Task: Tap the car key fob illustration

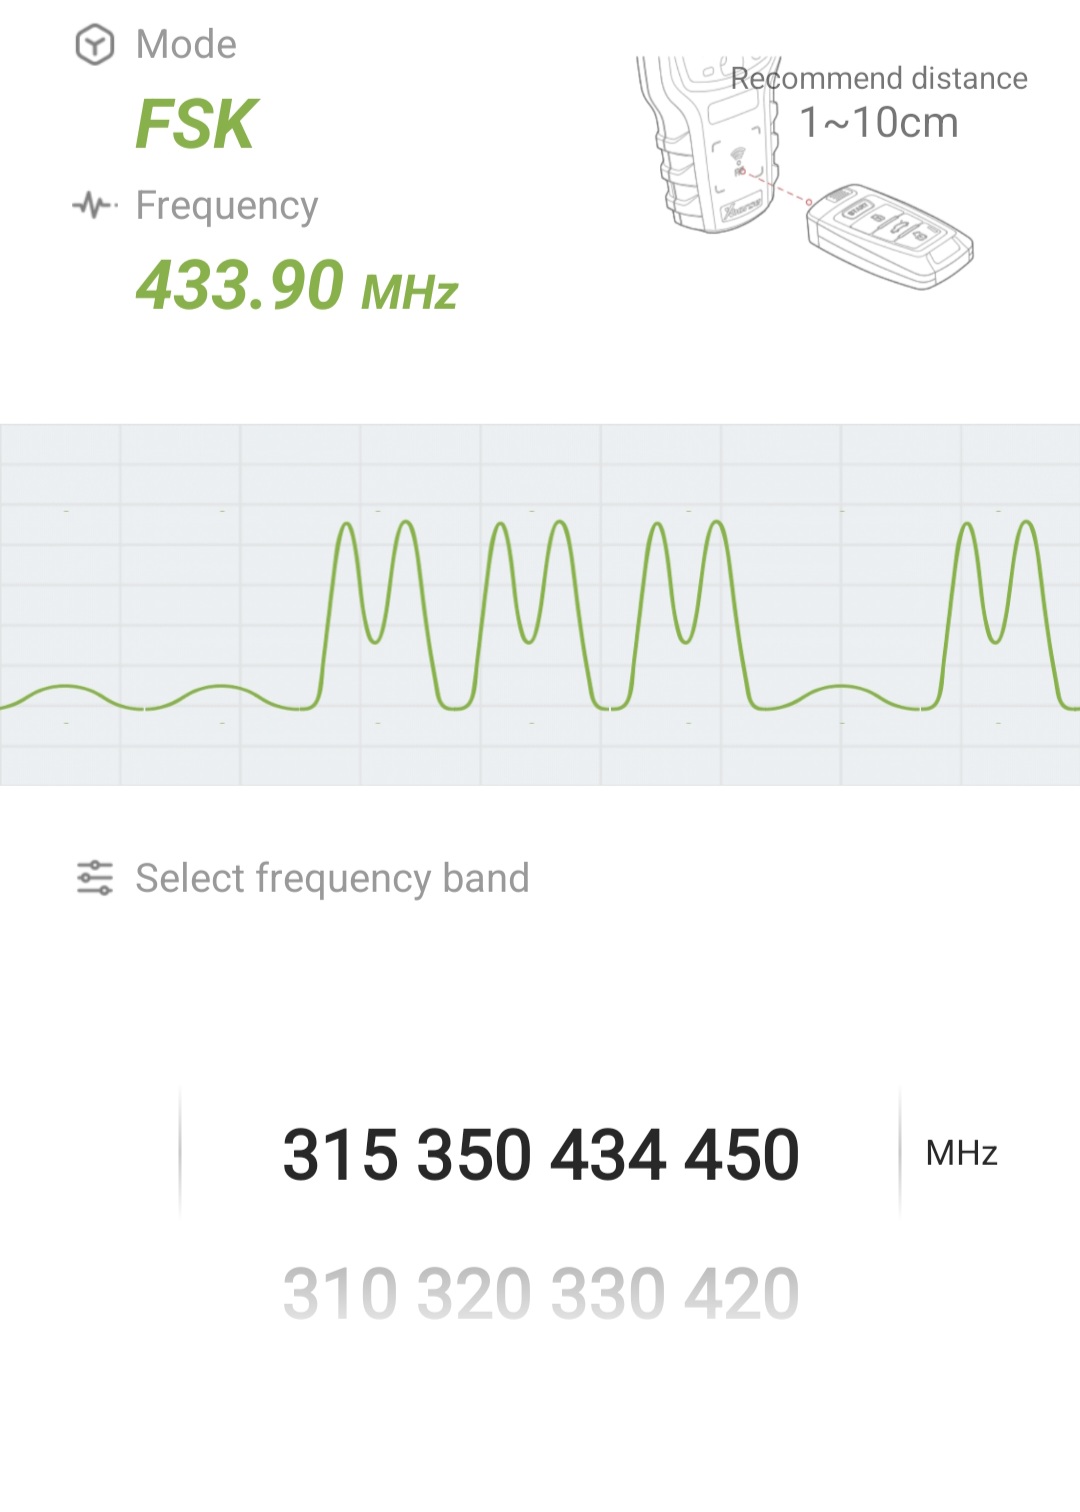Action: point(889,236)
